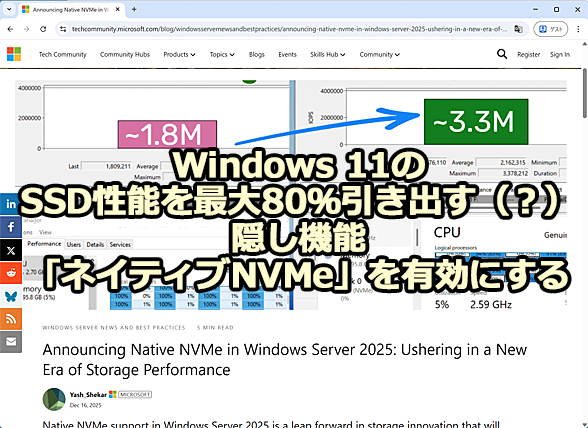
Task: Go forward in browser history
Action: click(x=26, y=29)
